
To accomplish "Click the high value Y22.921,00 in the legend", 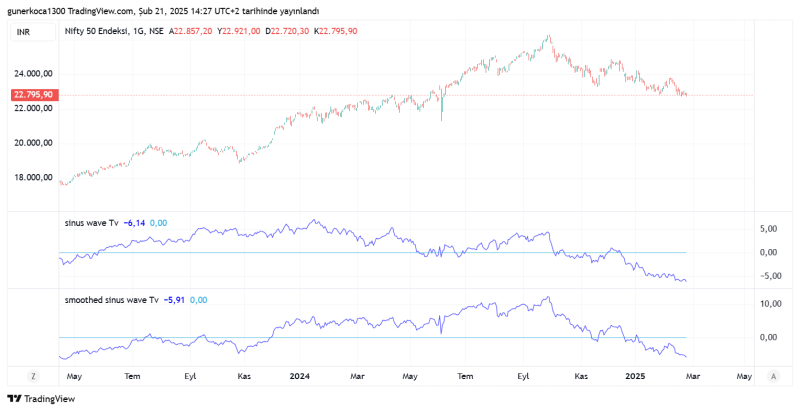I will tap(239, 32).
